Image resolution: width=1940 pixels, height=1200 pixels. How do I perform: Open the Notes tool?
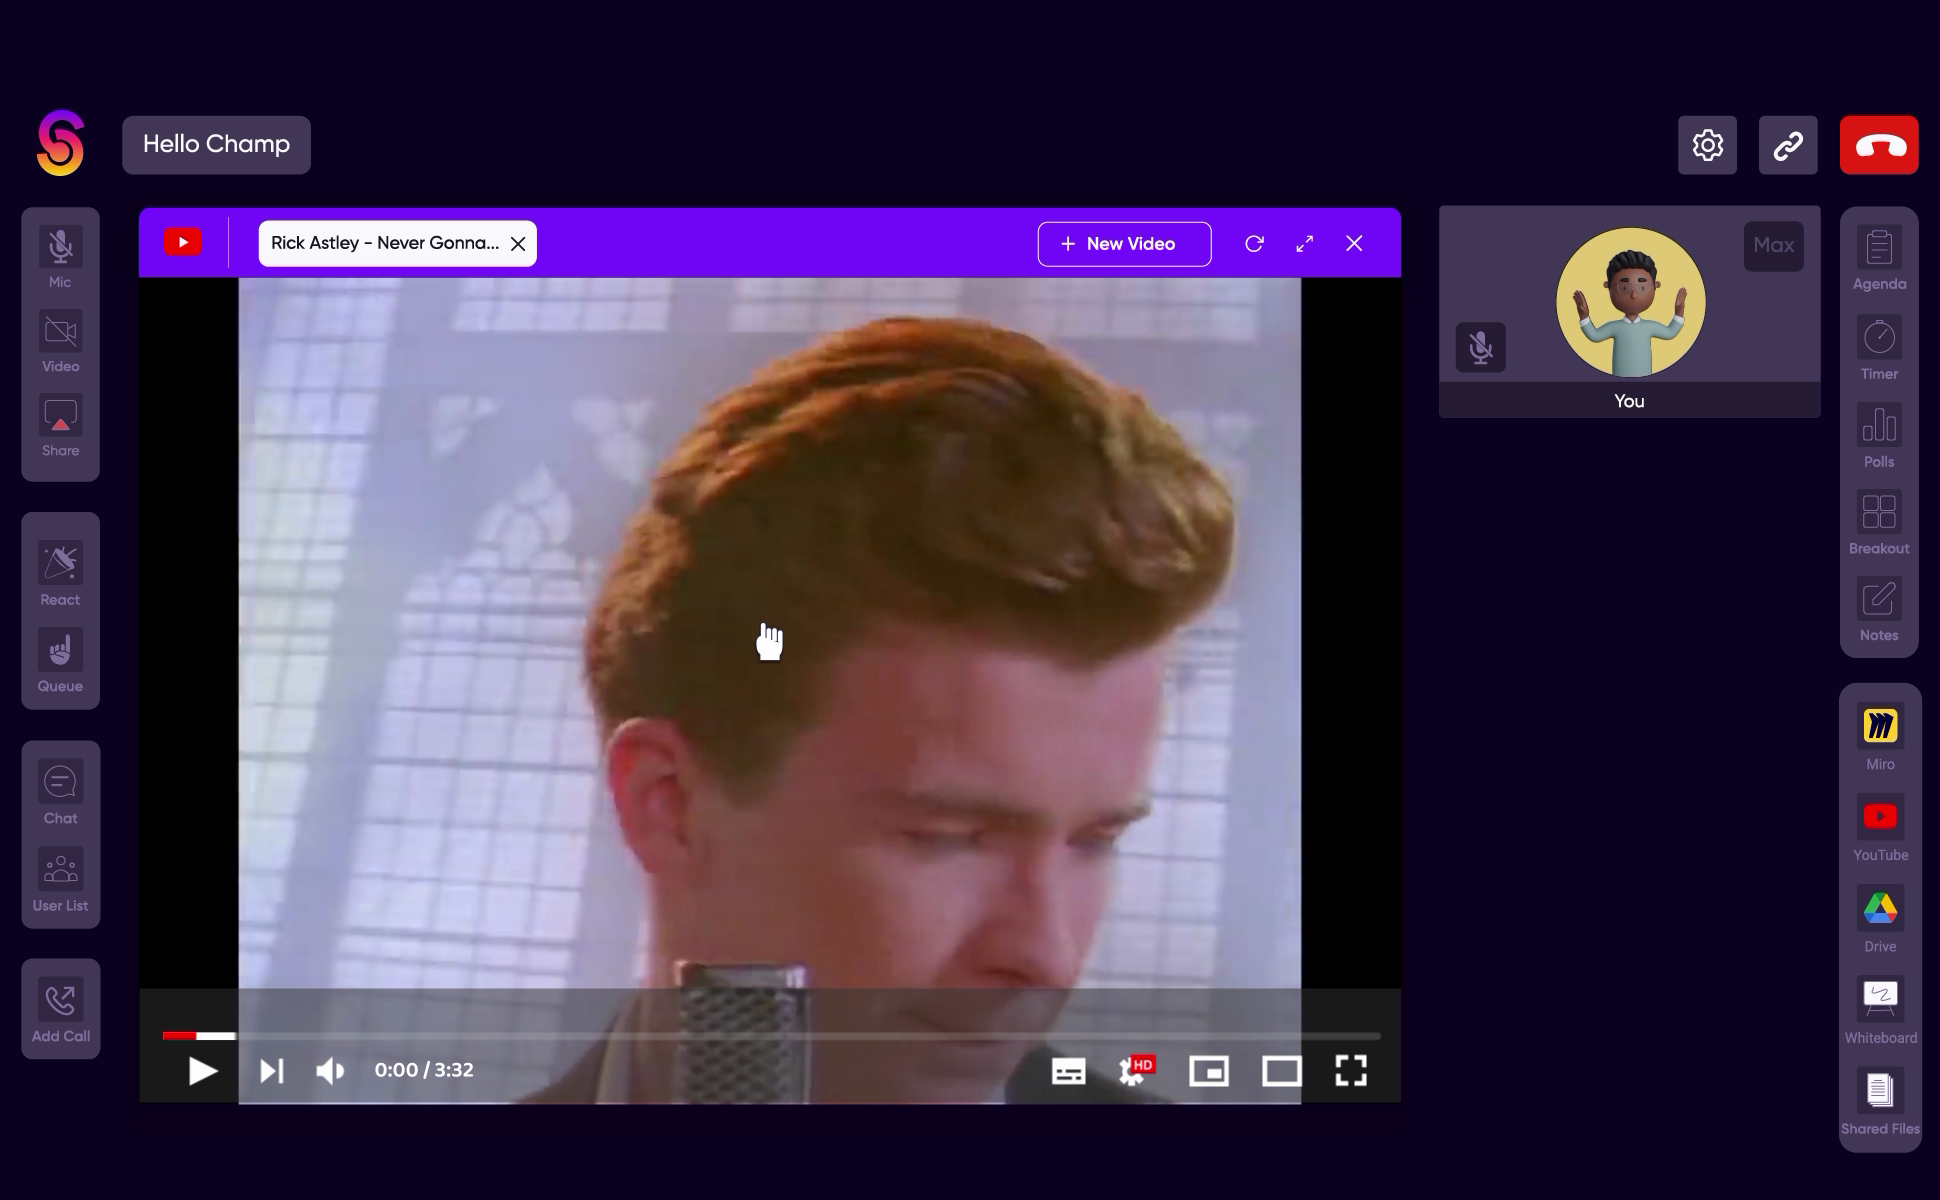(1879, 610)
